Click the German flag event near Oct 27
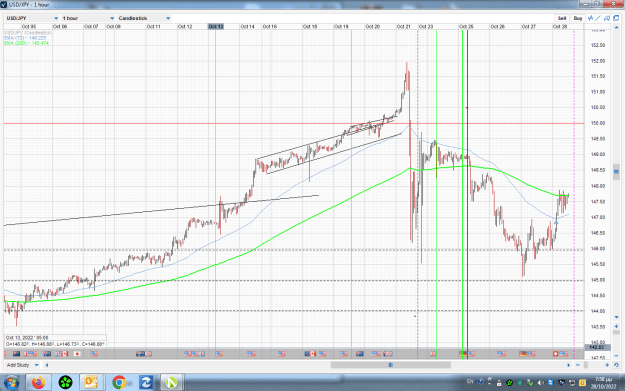Image resolution: width=625 pixels, height=391 pixels. [523, 354]
